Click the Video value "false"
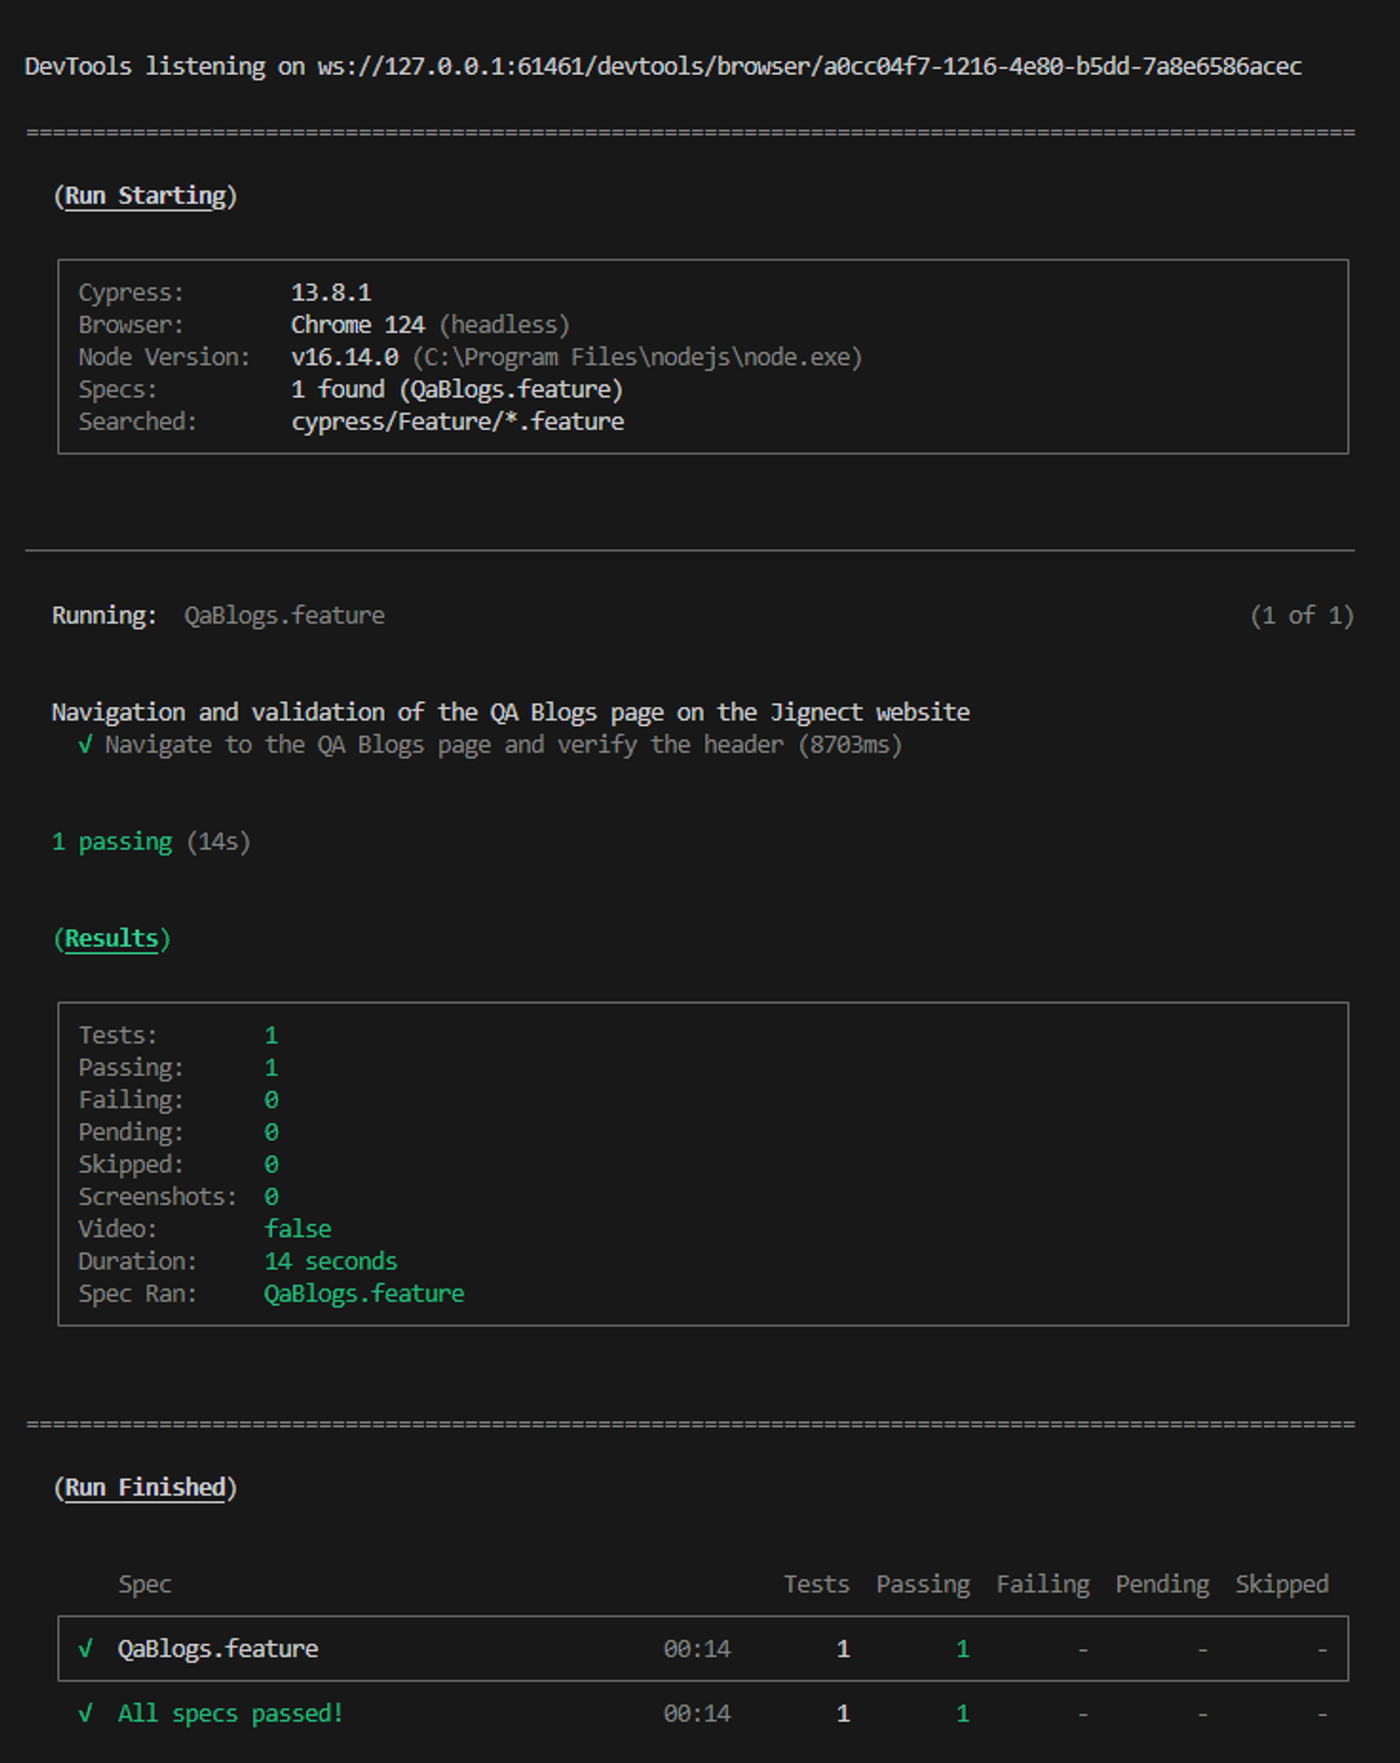The height and width of the screenshot is (1763, 1400). click(x=298, y=1229)
